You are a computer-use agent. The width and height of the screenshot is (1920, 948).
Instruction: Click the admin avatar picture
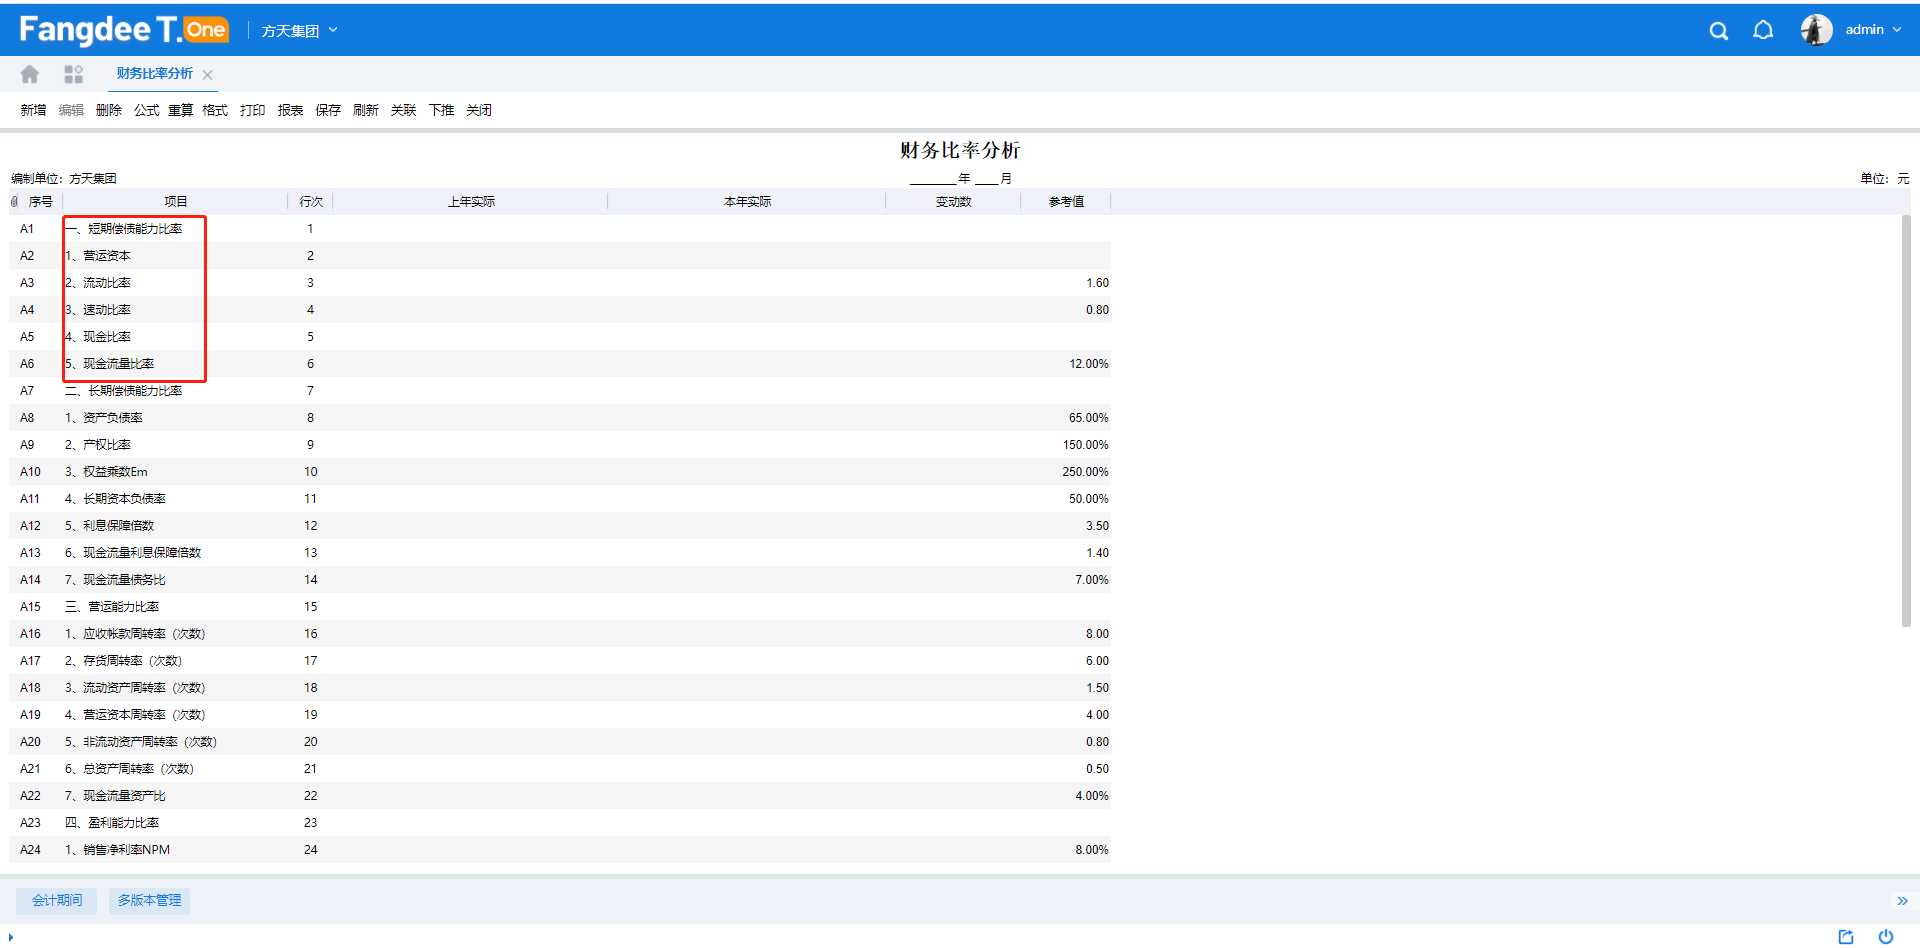coord(1816,30)
